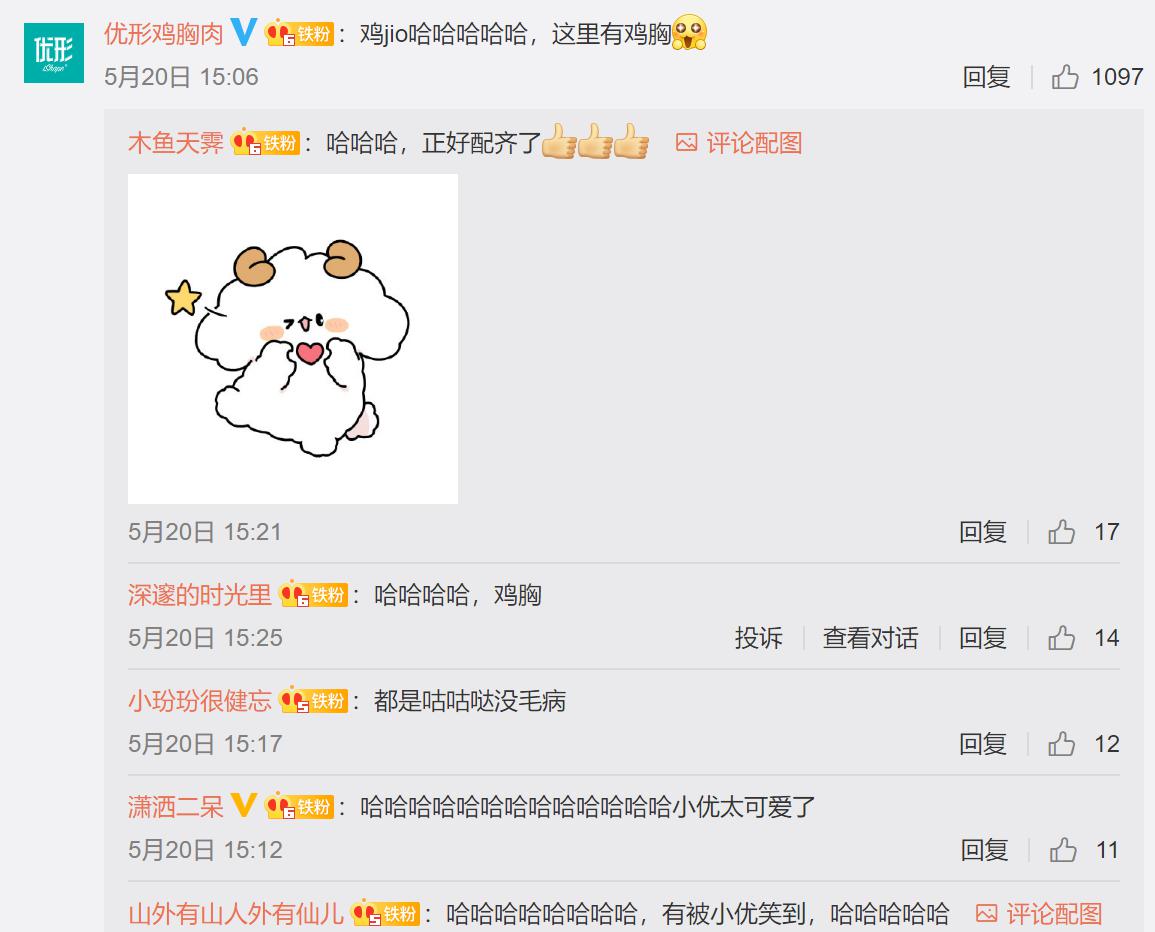1155x932 pixels.
Task: Reply to 潇洒二呆's comment
Action: point(984,849)
